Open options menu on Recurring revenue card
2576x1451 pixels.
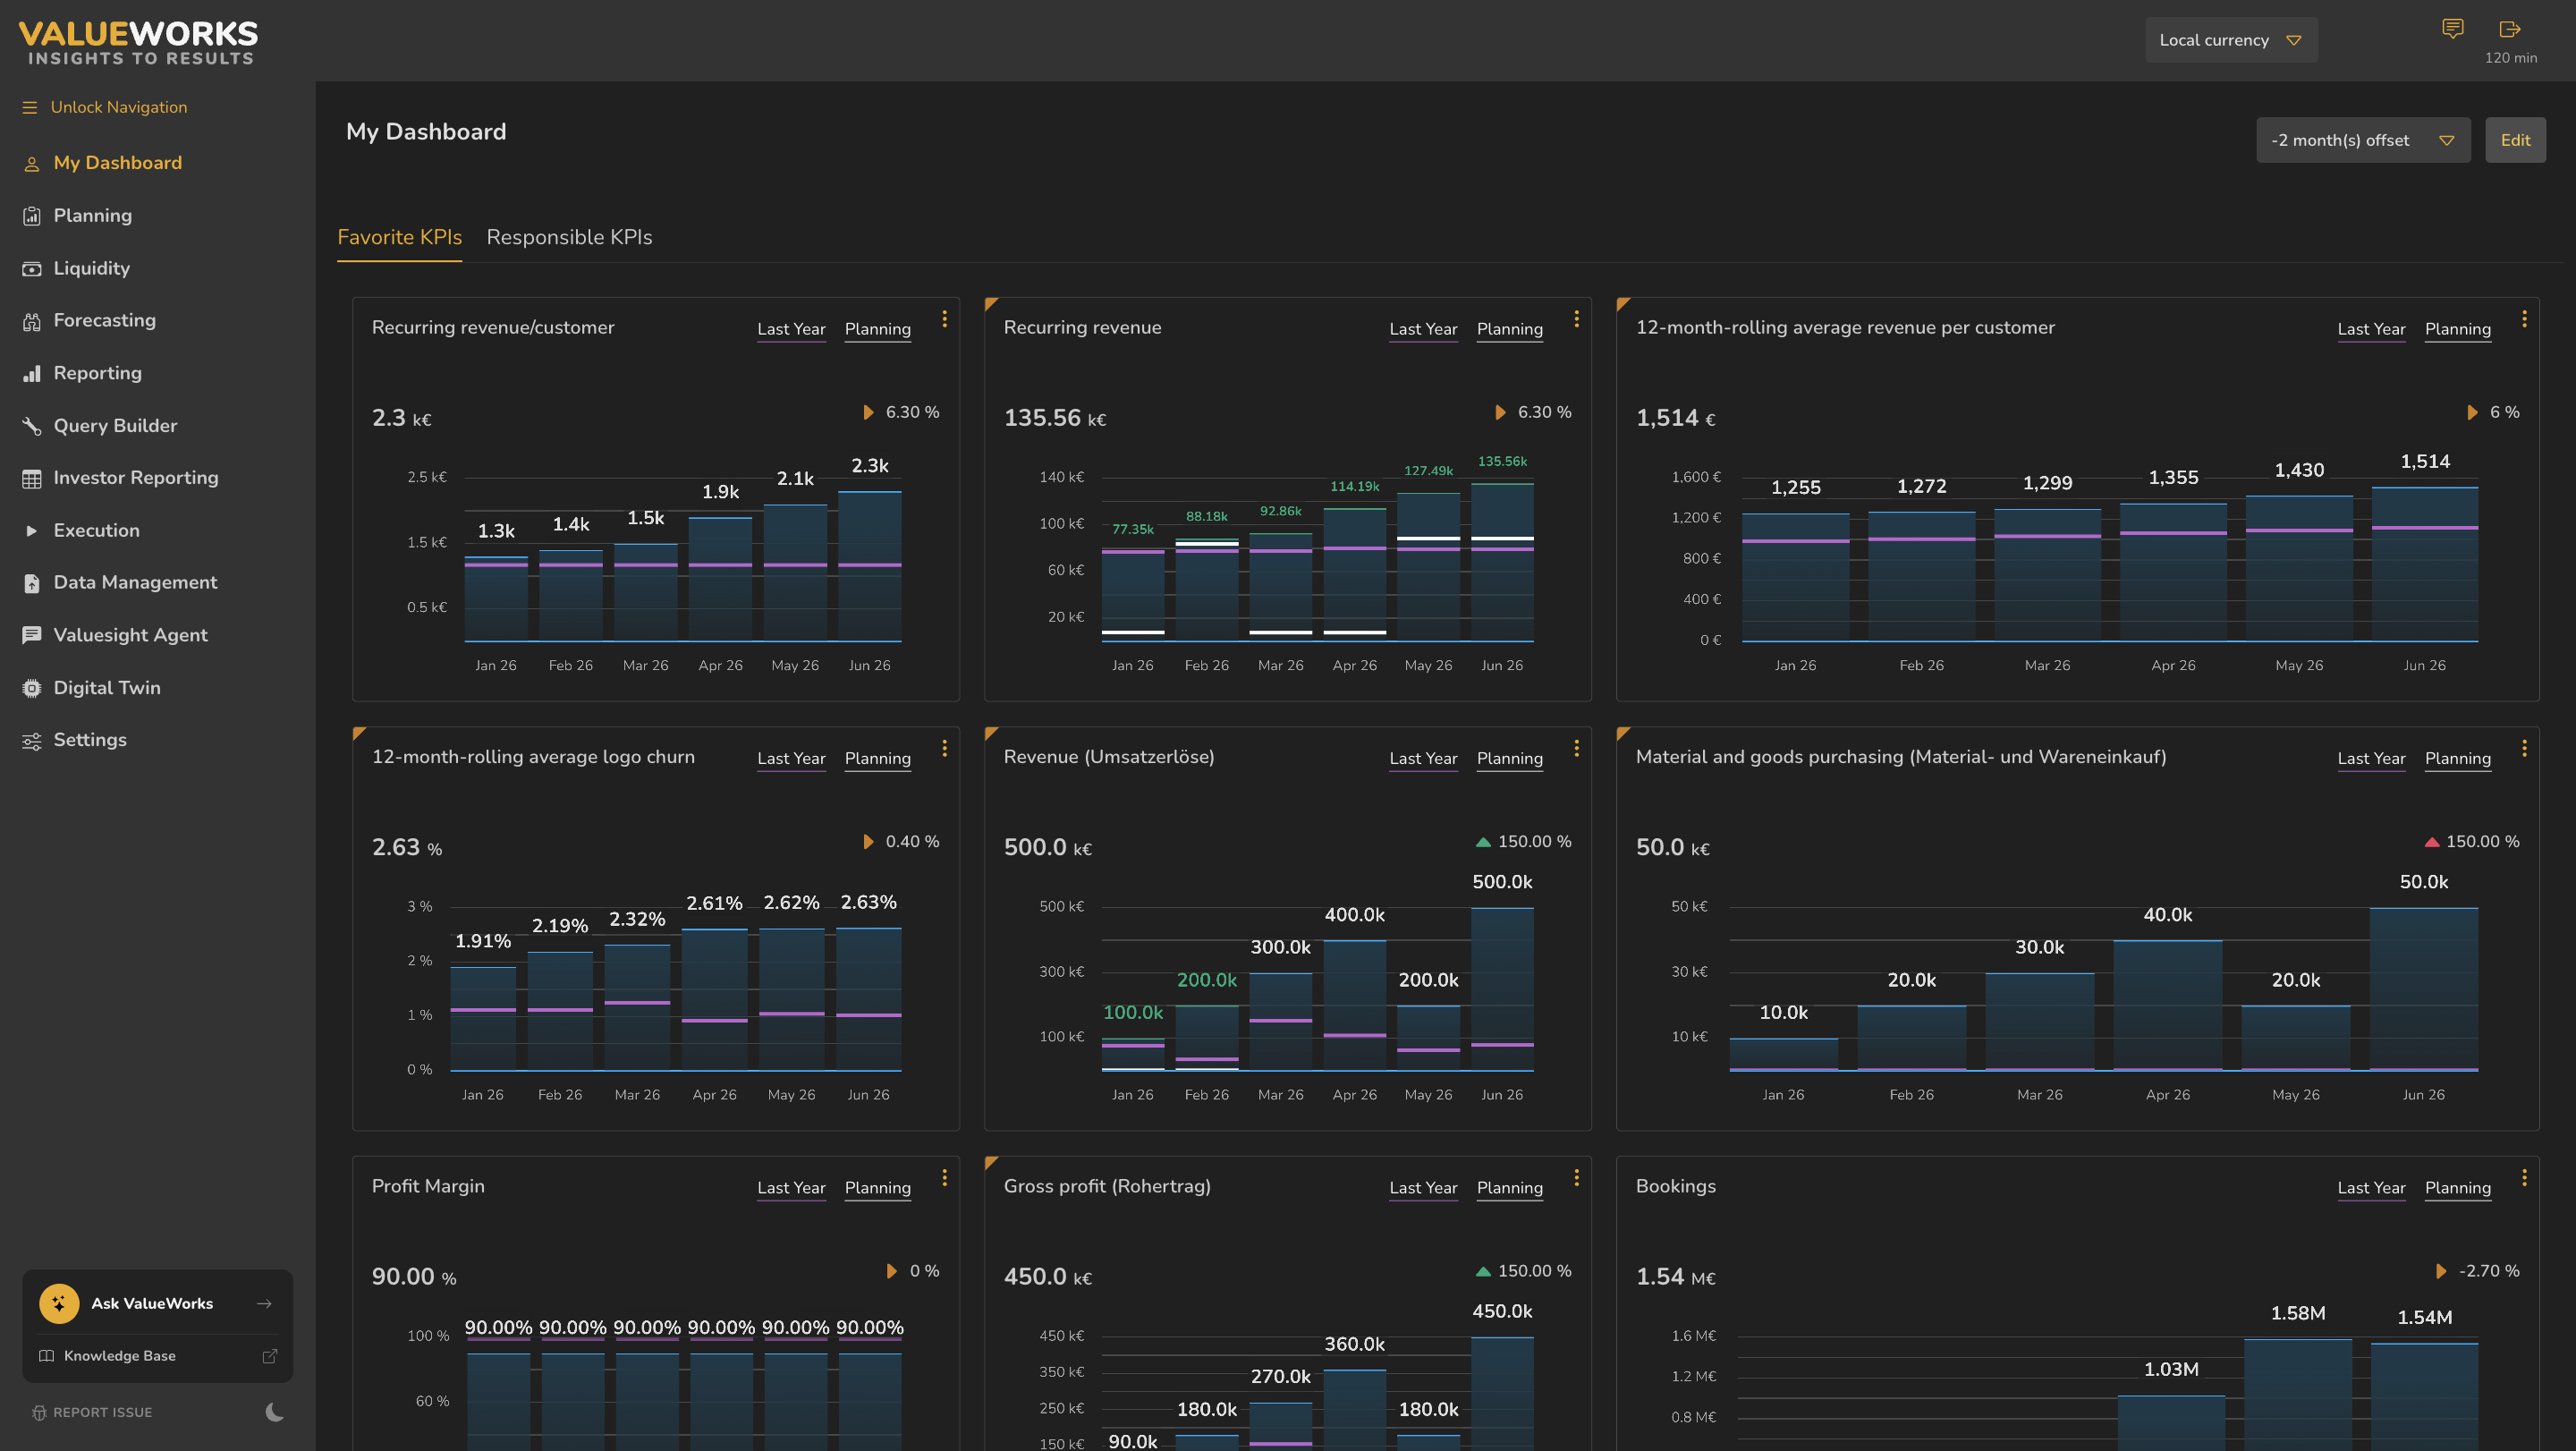tap(1576, 319)
